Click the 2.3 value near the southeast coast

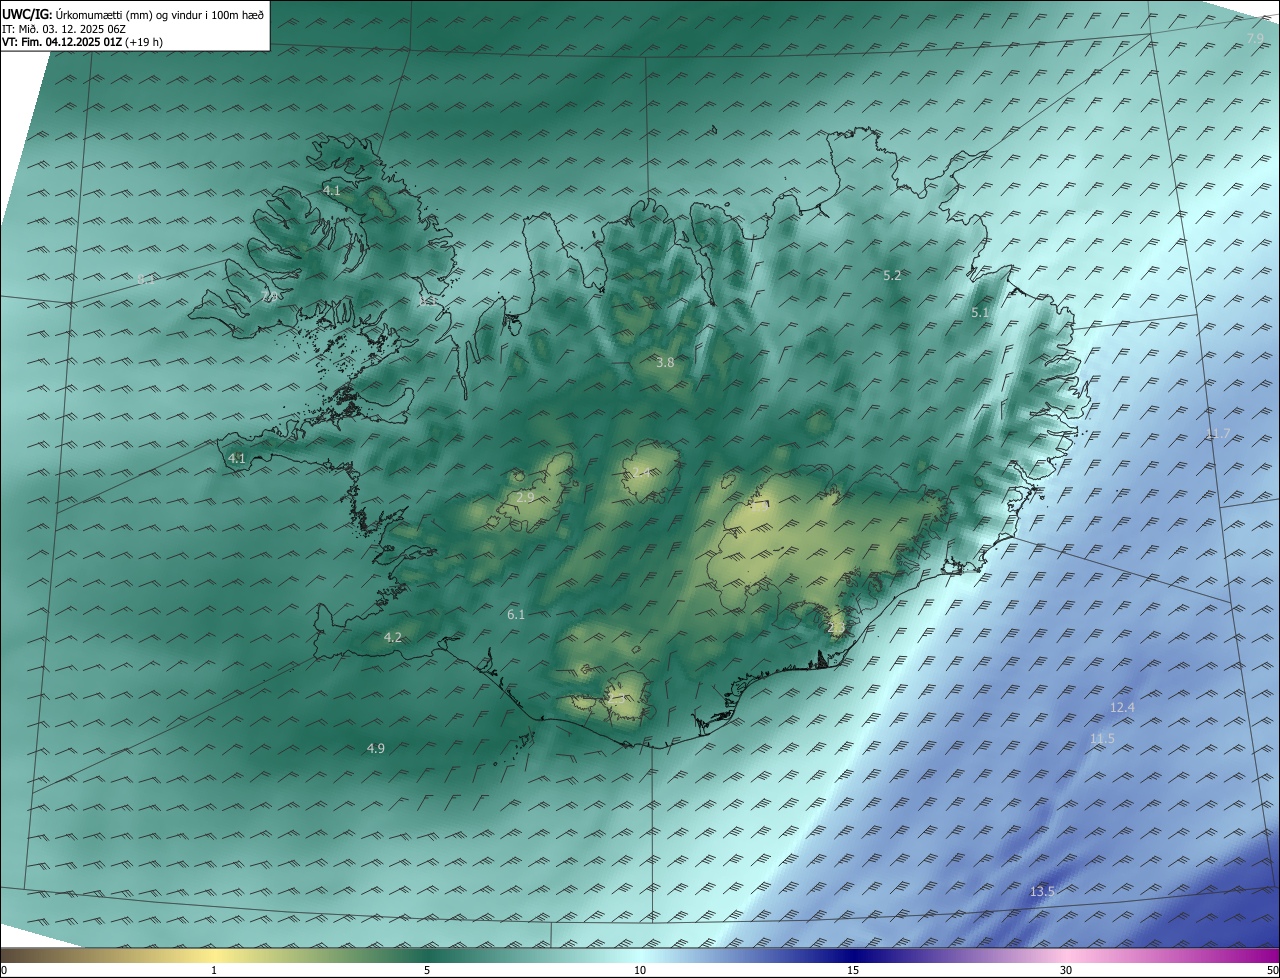[837, 628]
